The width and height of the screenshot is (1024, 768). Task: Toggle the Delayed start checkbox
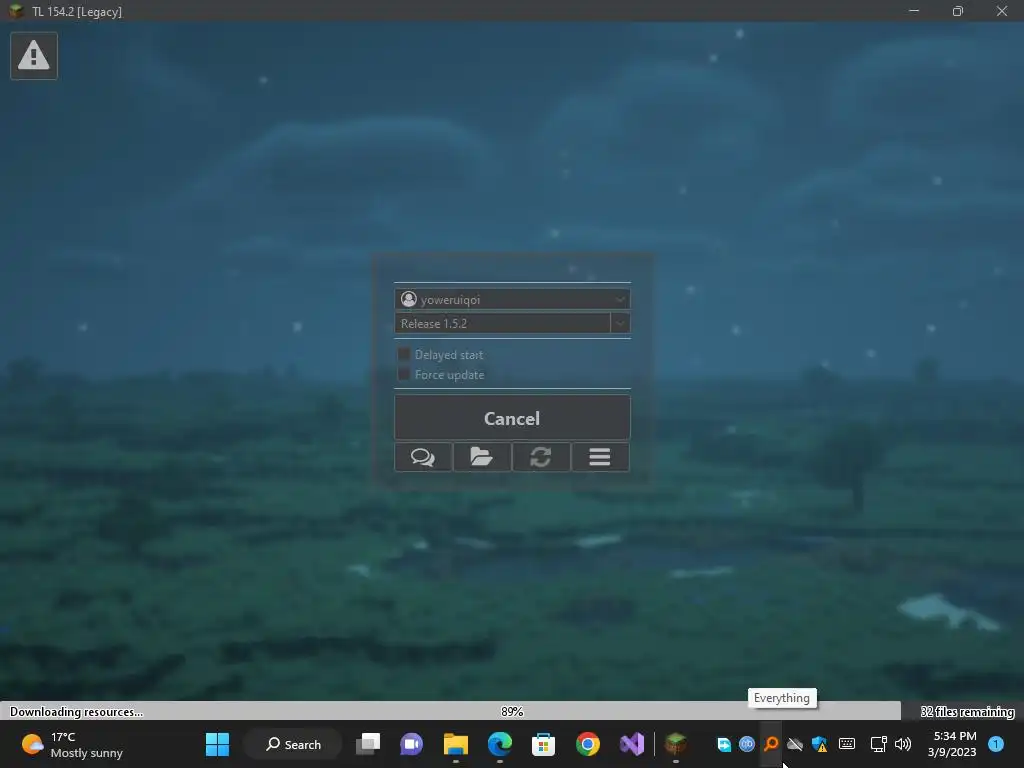[x=404, y=354]
